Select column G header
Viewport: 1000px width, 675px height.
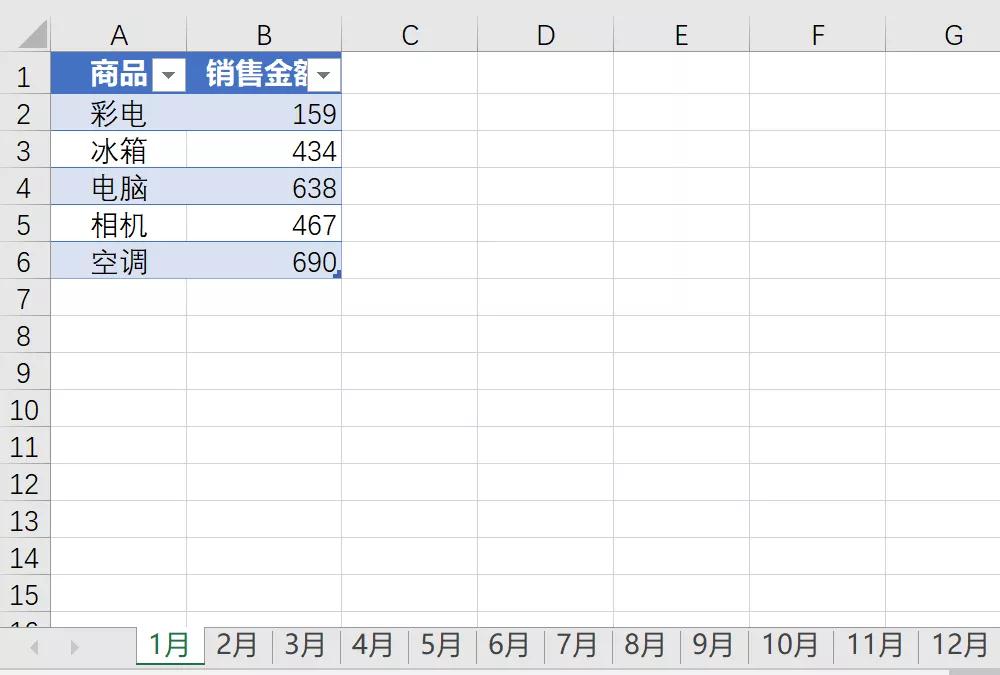[x=943, y=35]
